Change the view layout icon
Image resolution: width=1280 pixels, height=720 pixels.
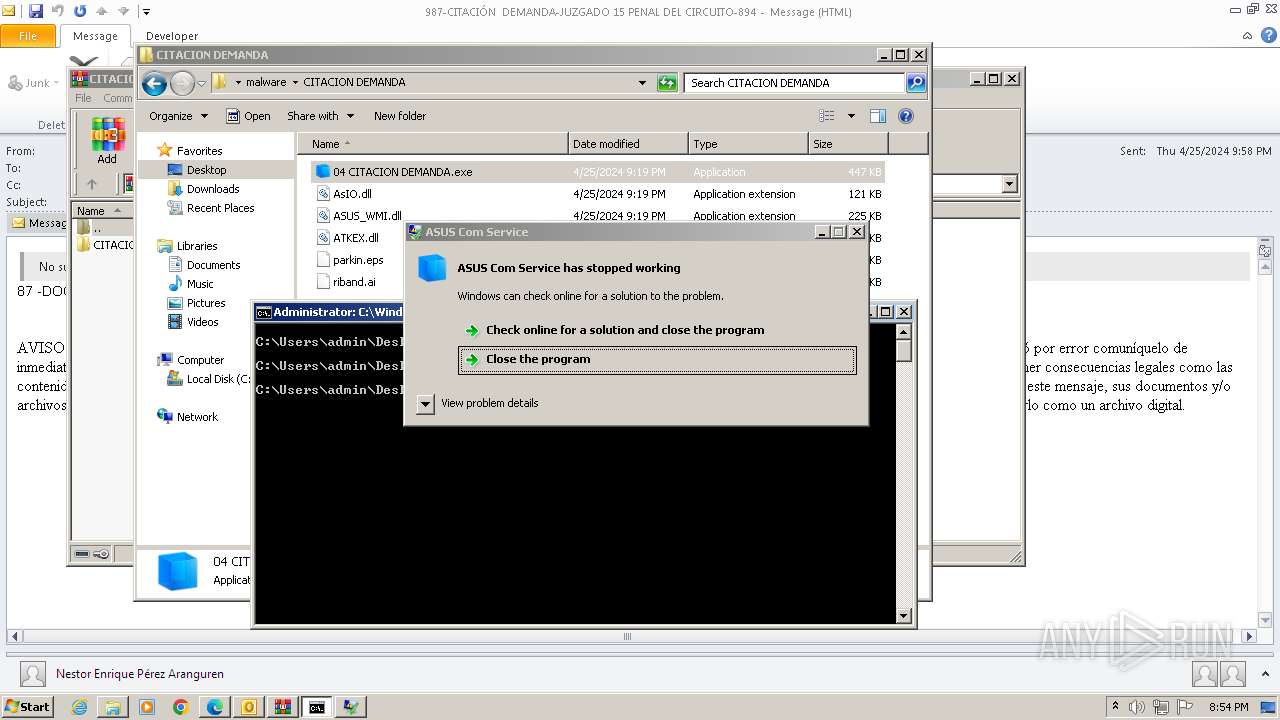tap(827, 116)
